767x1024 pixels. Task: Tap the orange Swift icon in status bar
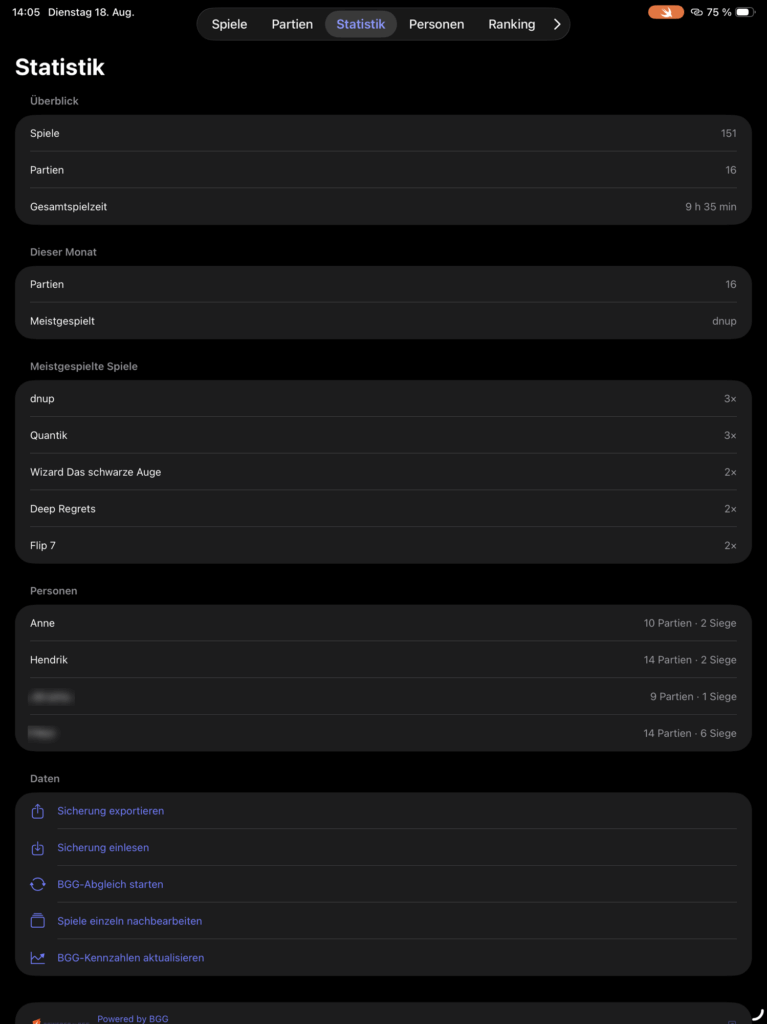[x=666, y=12]
